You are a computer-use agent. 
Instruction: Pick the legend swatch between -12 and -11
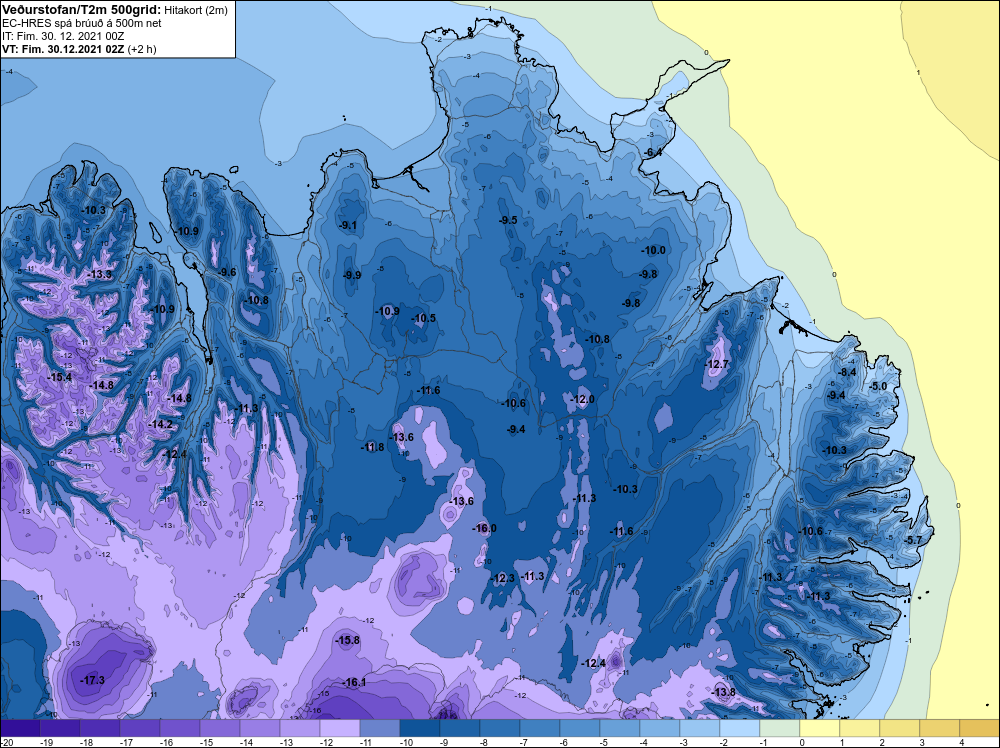click(x=340, y=728)
